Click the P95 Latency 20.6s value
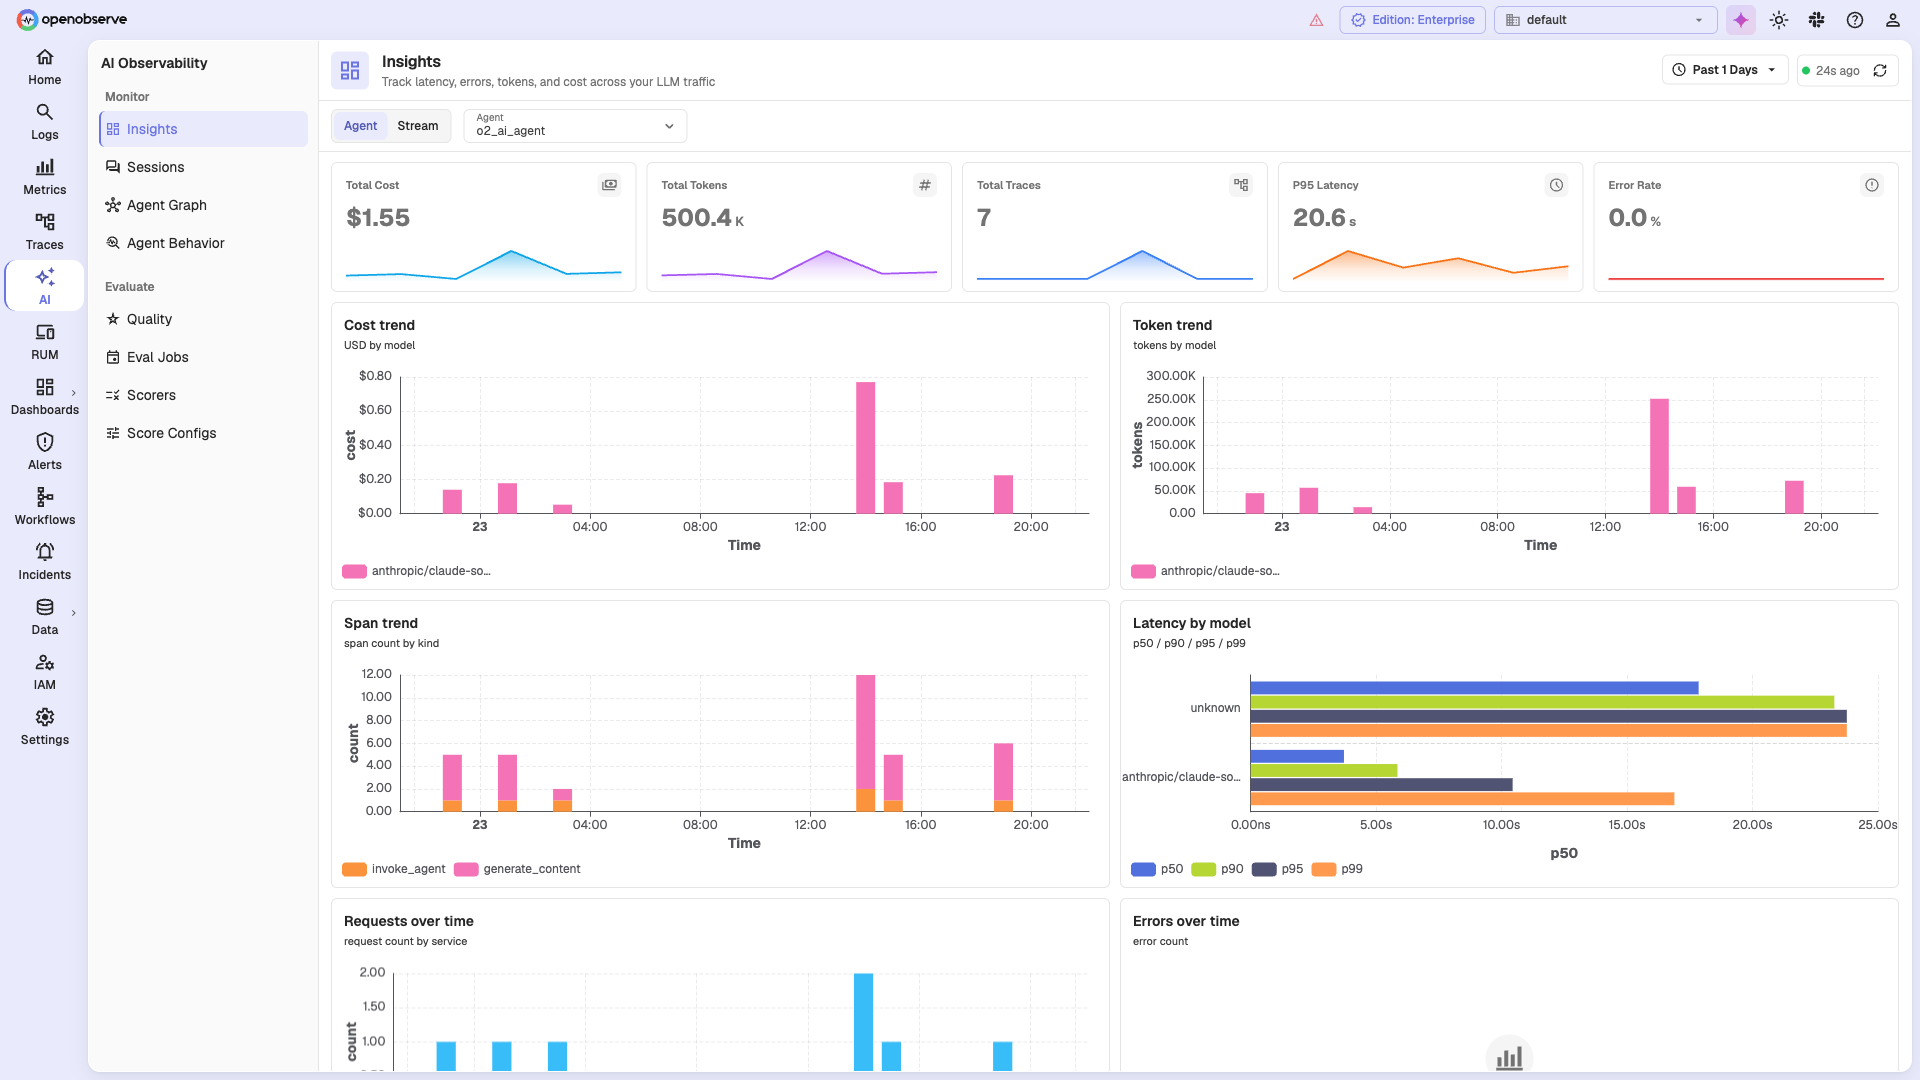 pos(1324,218)
